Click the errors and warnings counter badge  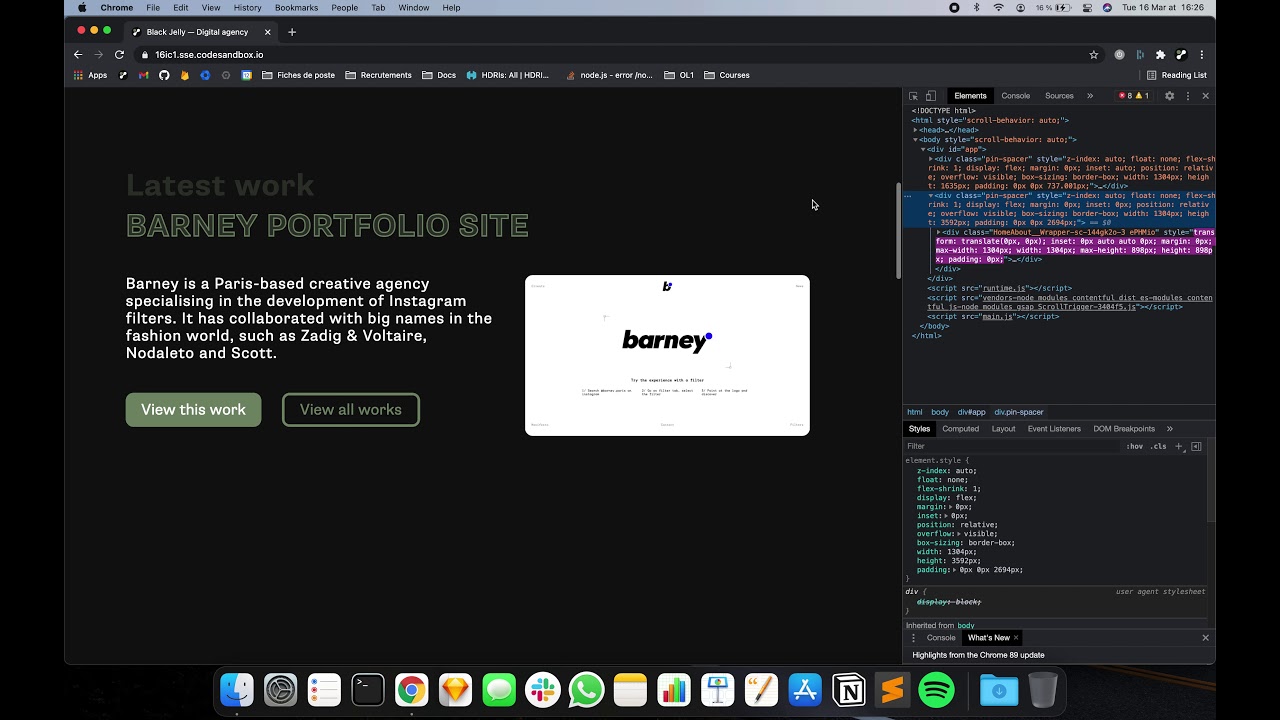click(1134, 96)
